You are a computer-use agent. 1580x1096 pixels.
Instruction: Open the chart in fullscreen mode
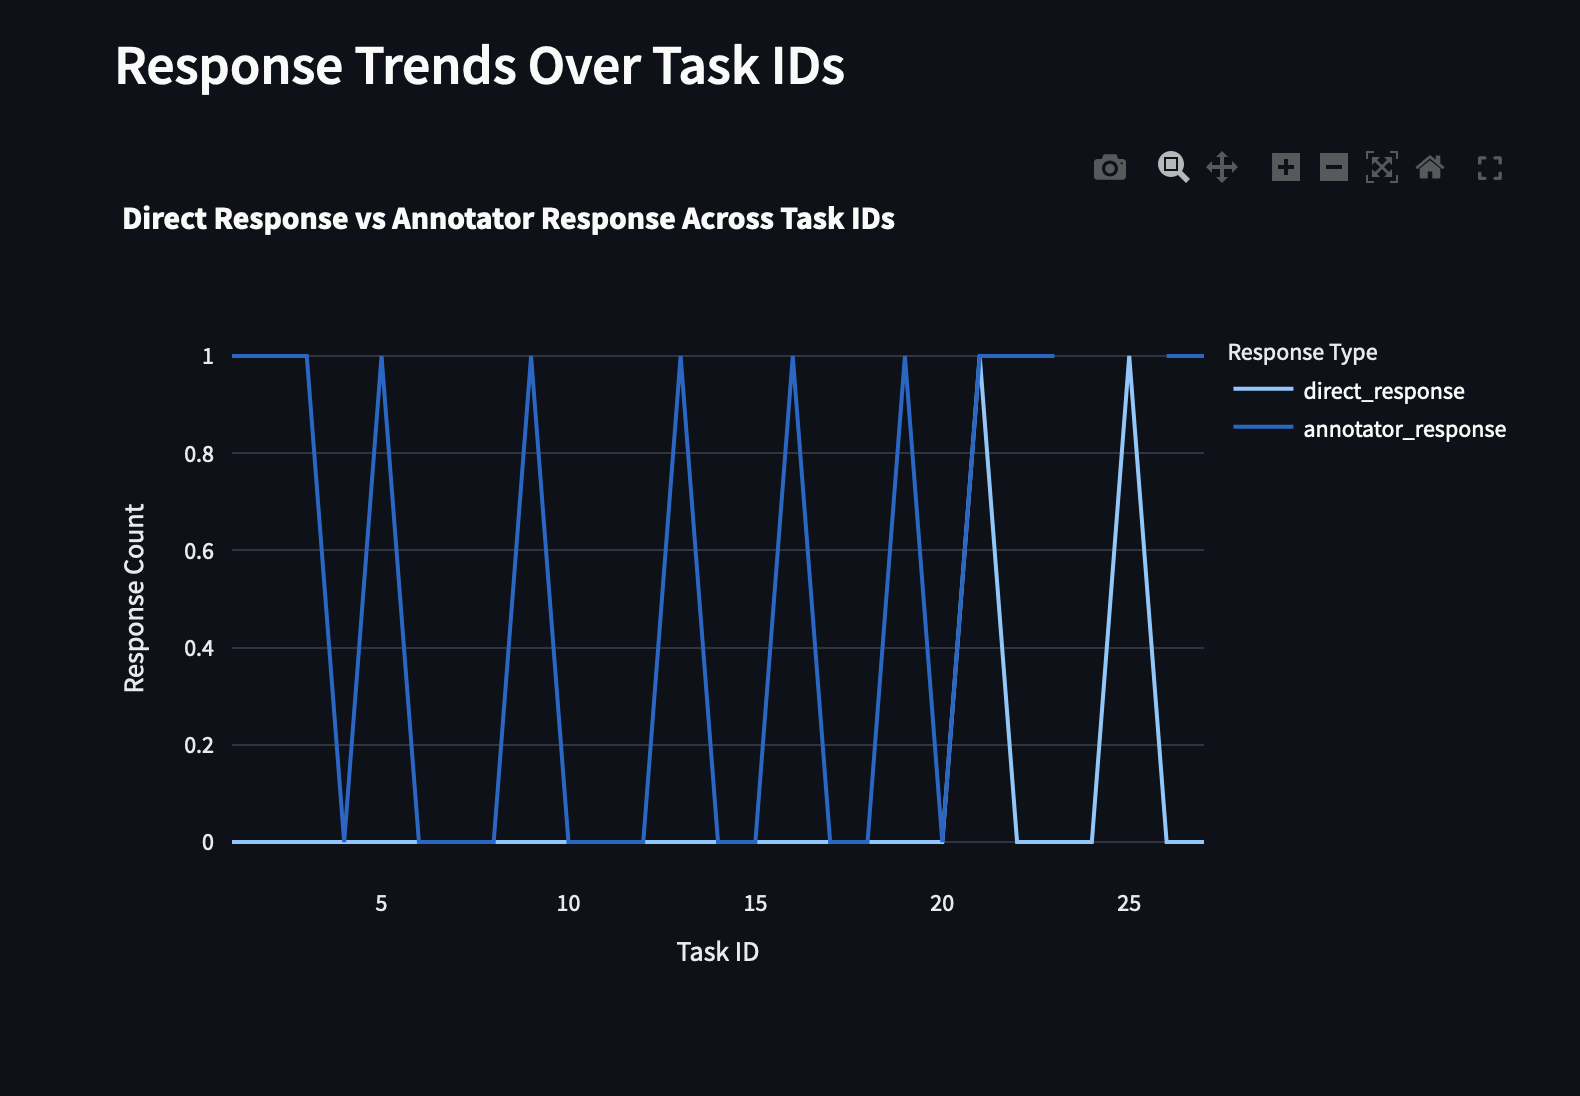[x=1490, y=168]
